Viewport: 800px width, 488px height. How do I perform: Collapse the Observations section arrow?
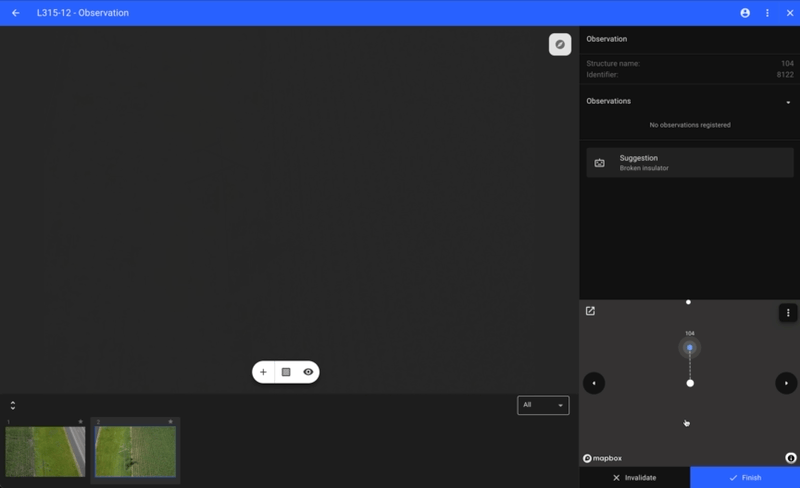tap(788, 102)
